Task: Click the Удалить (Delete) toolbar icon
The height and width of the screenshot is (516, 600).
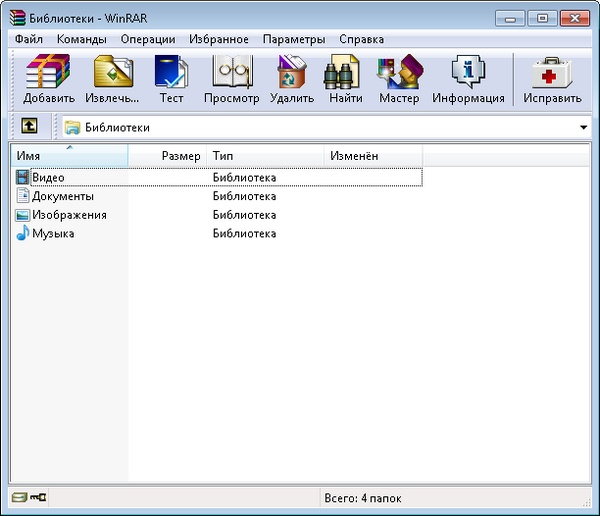Action: [292, 72]
